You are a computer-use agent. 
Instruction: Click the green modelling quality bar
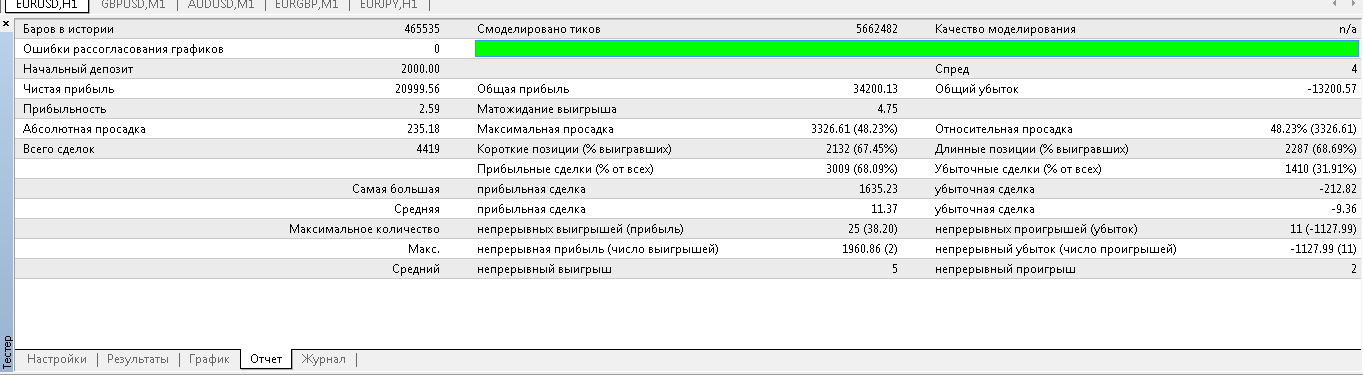pyautogui.click(x=917, y=48)
